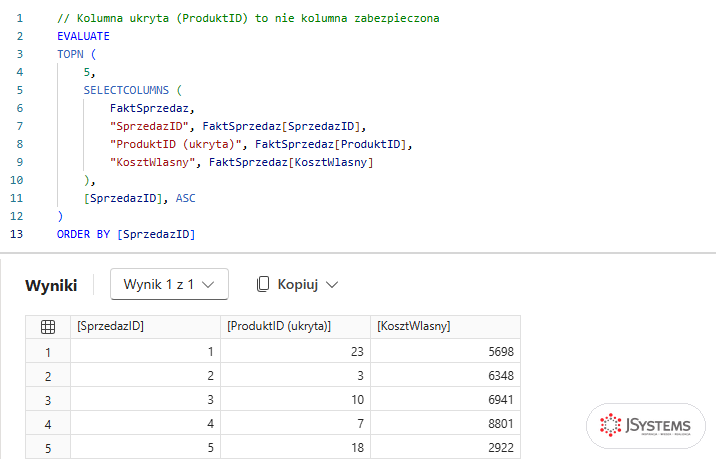Select the KosztWlasny cell with 8801
Screen dimensions: 716x459
tap(445, 423)
